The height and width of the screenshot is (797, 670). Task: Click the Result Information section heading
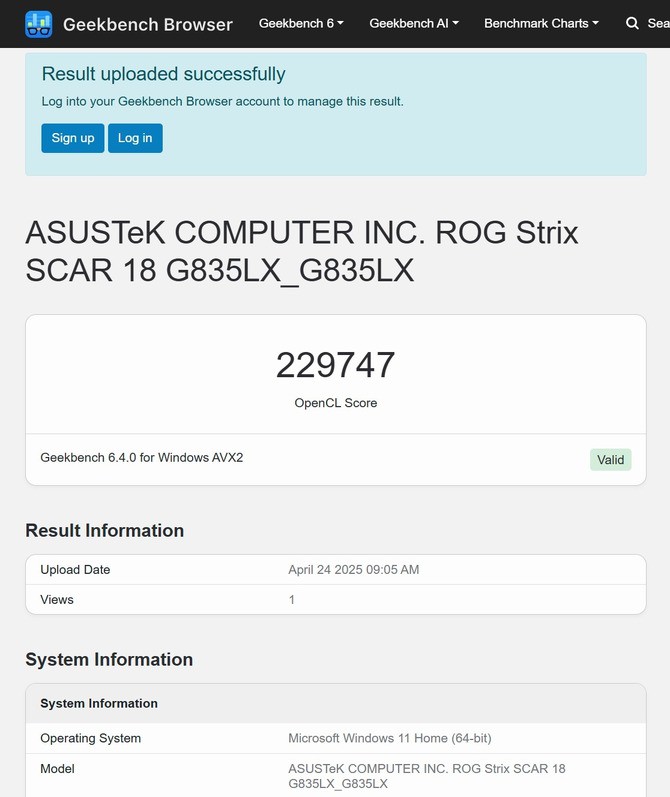pos(104,531)
